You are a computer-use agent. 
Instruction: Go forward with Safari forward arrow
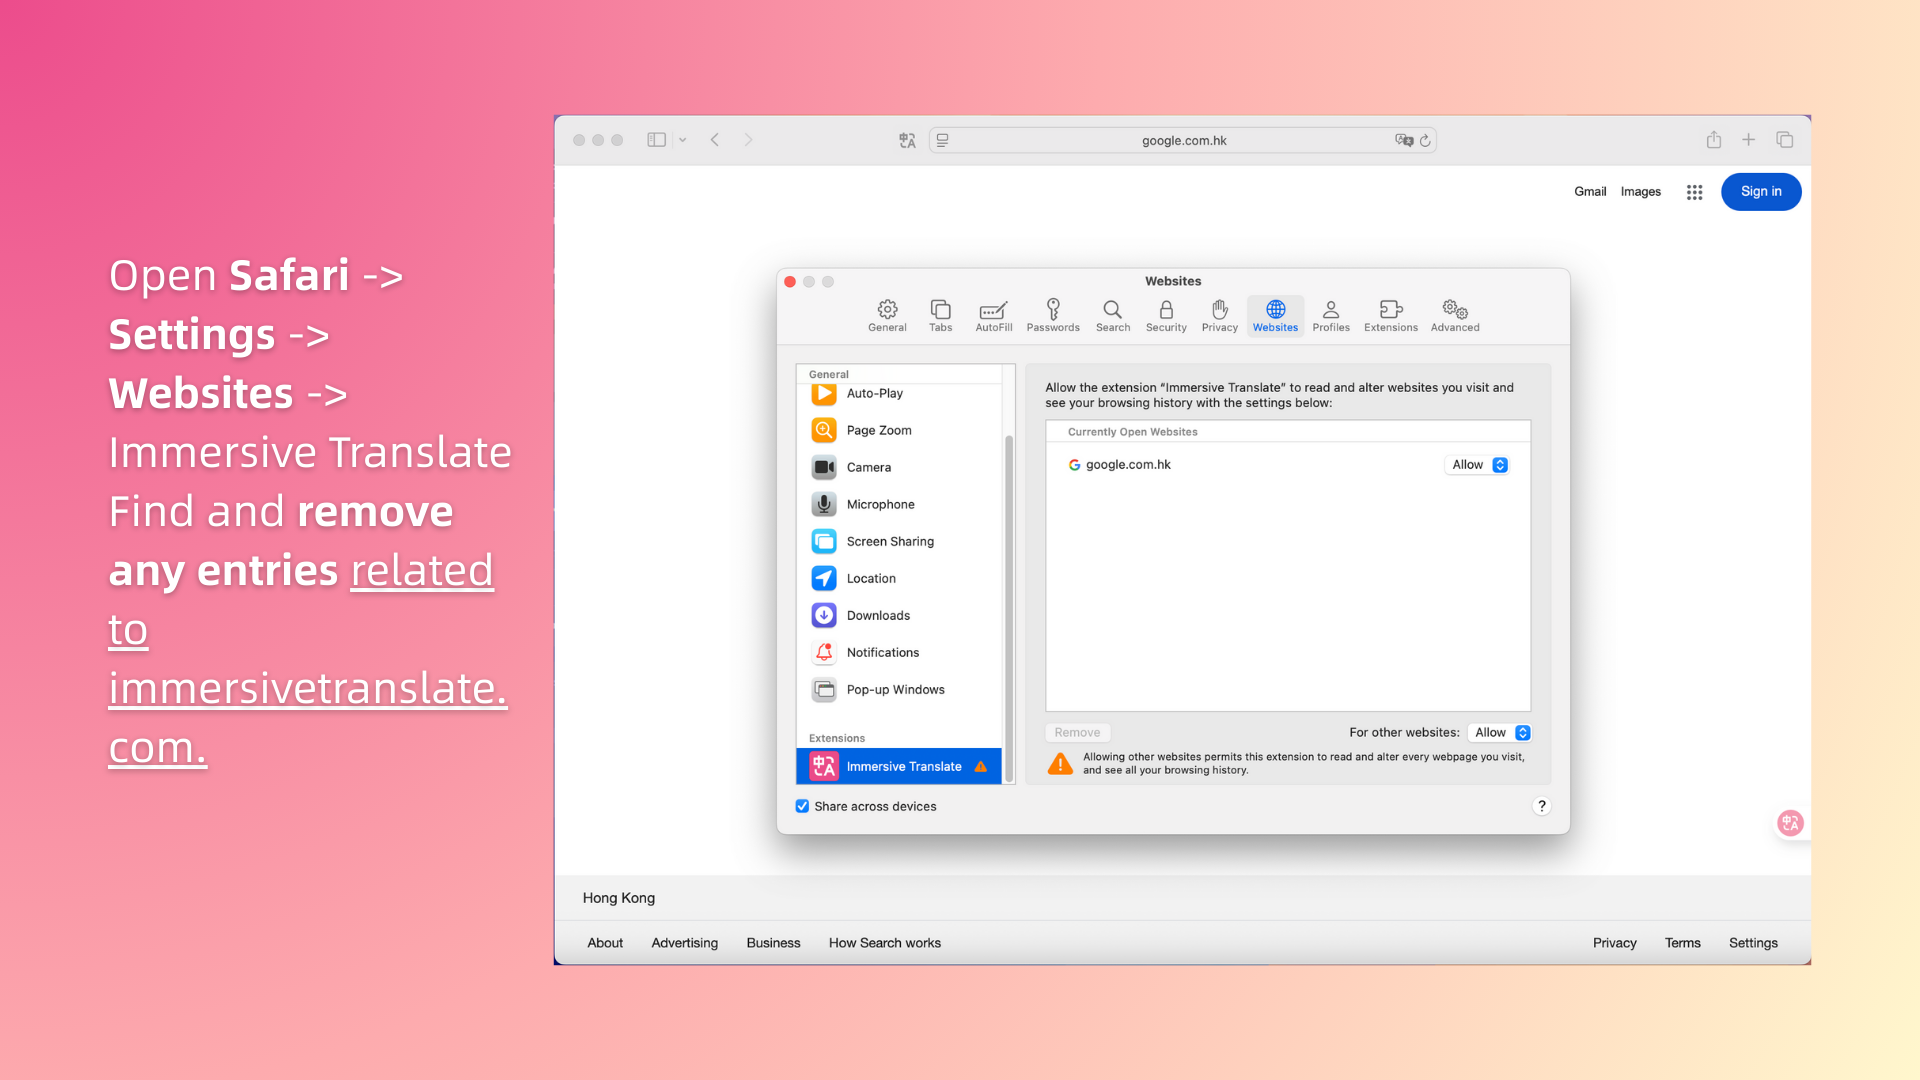tap(748, 140)
